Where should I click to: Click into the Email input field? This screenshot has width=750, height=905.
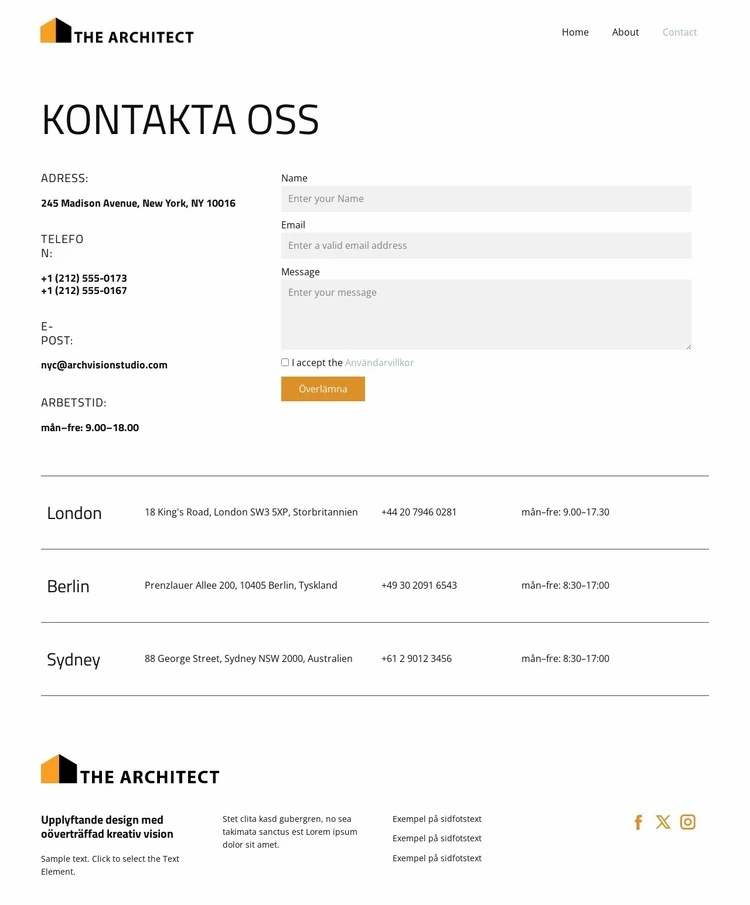486,246
